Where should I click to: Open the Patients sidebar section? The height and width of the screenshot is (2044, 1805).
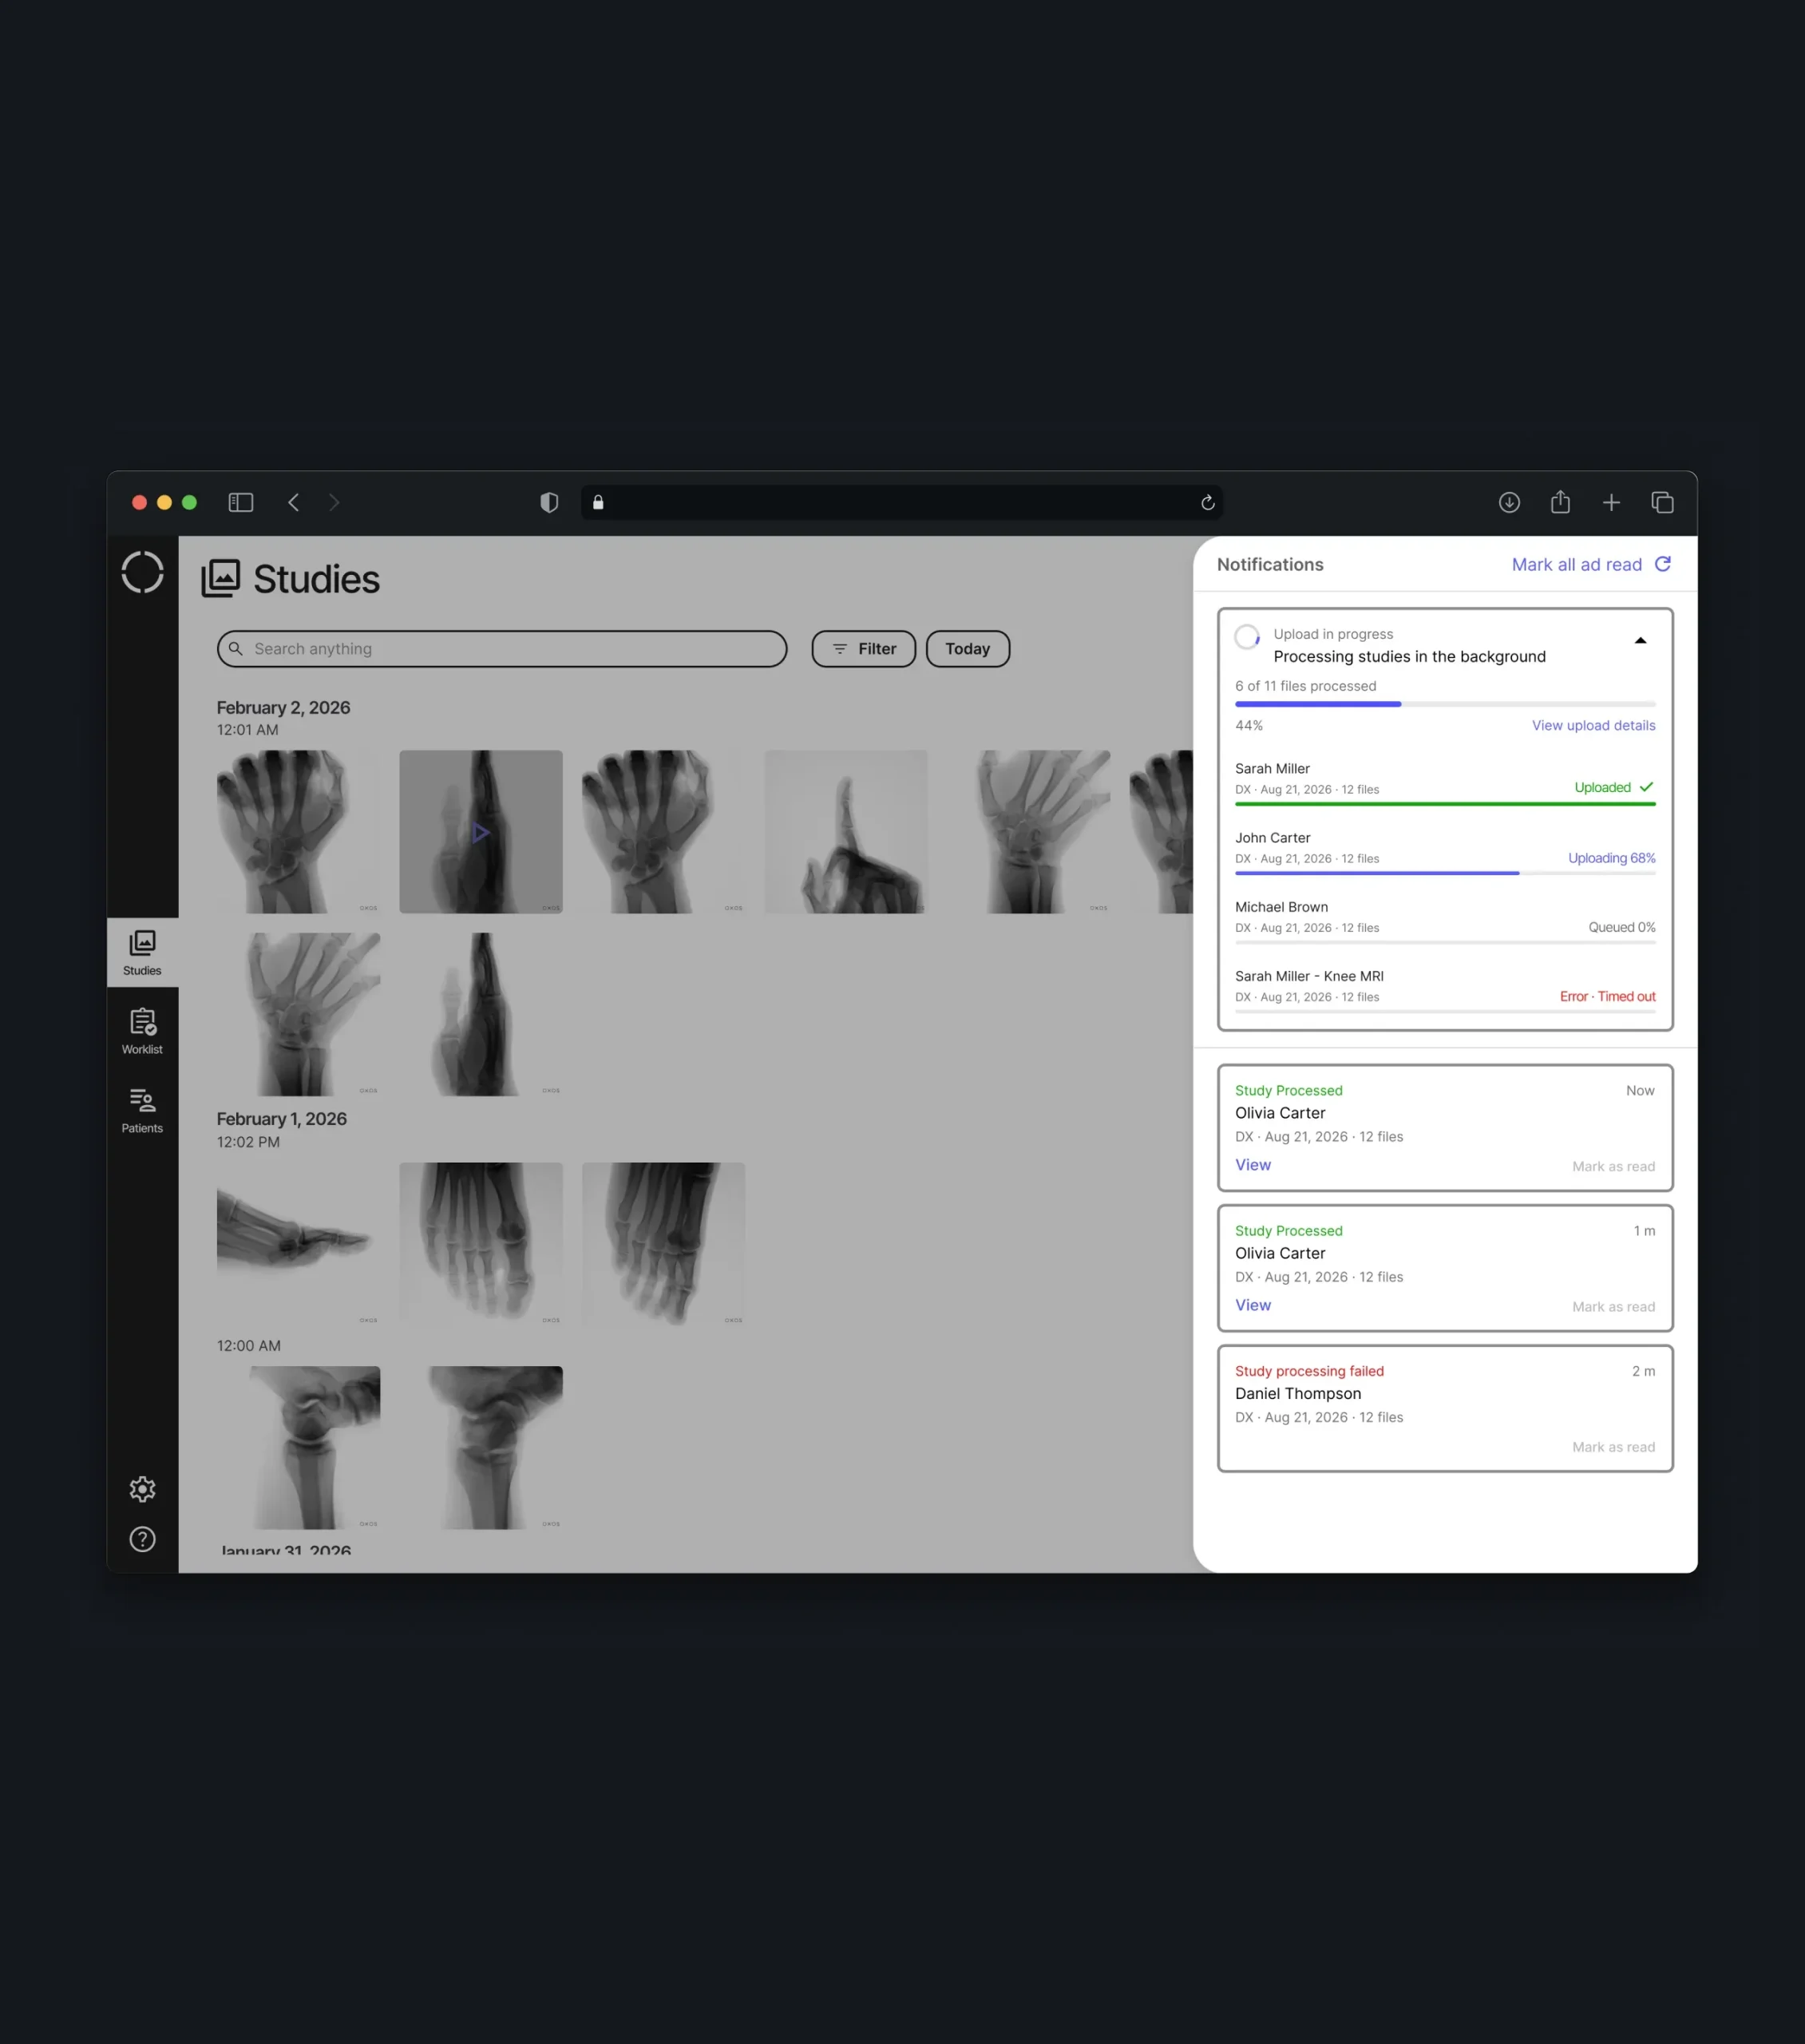[142, 1110]
